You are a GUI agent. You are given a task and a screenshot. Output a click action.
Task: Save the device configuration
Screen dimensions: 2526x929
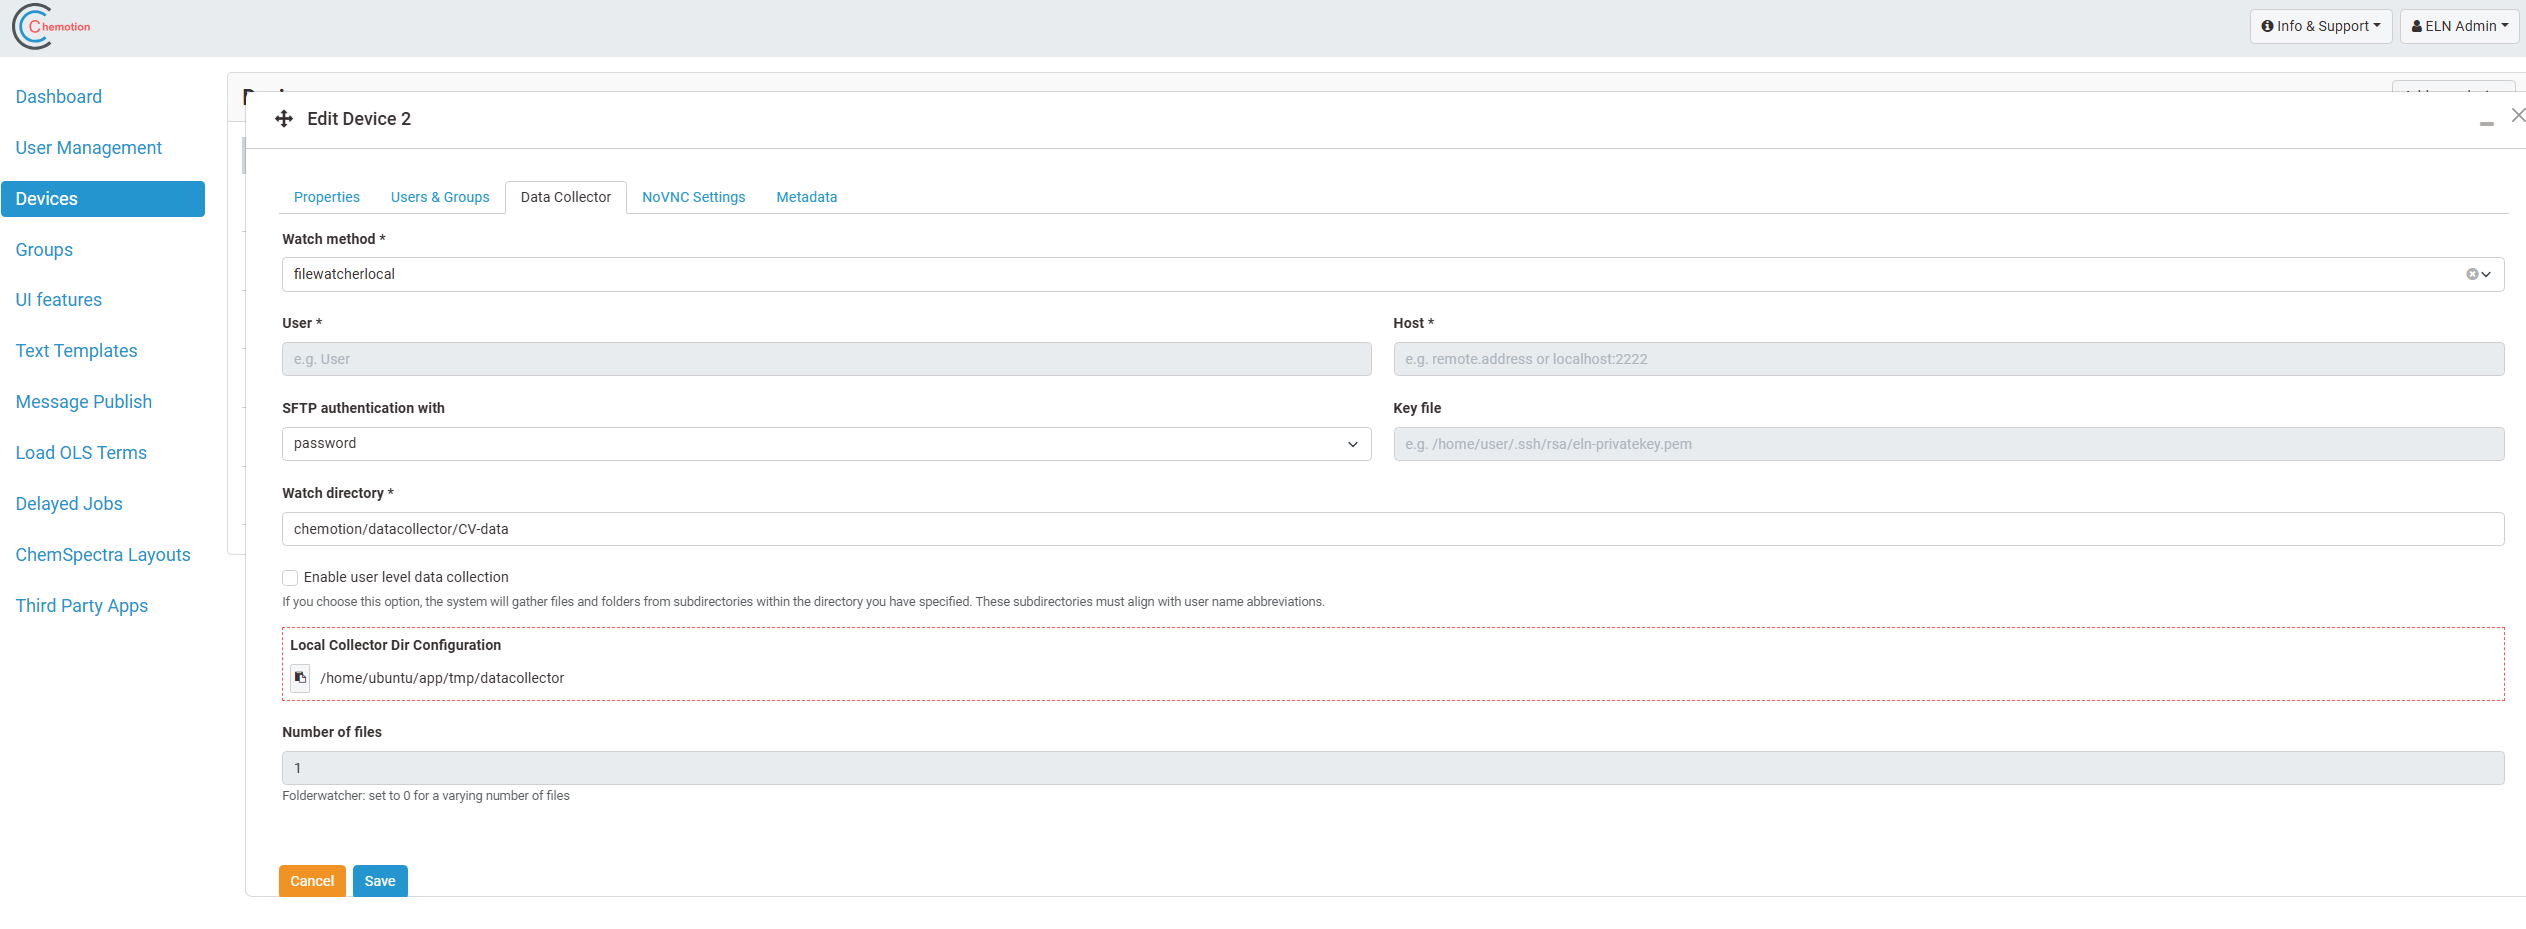tap(380, 881)
